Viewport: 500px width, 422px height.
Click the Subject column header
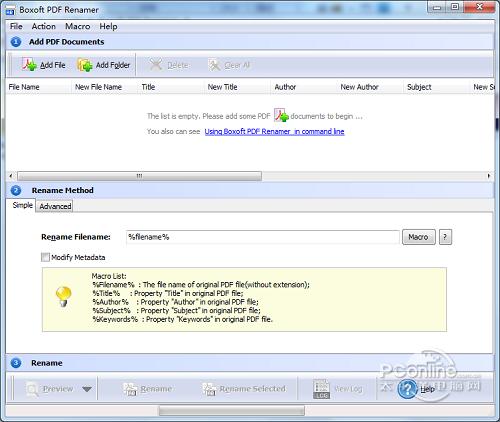pos(437,87)
